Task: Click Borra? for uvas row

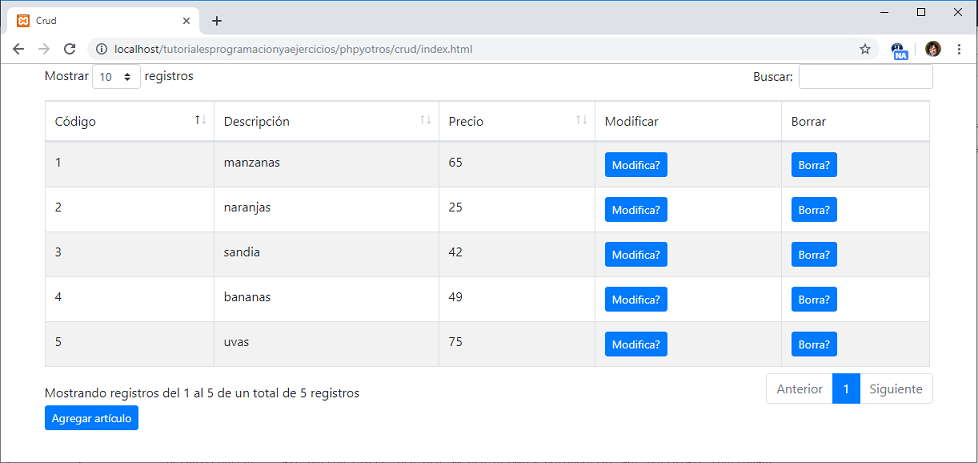Action: click(814, 344)
